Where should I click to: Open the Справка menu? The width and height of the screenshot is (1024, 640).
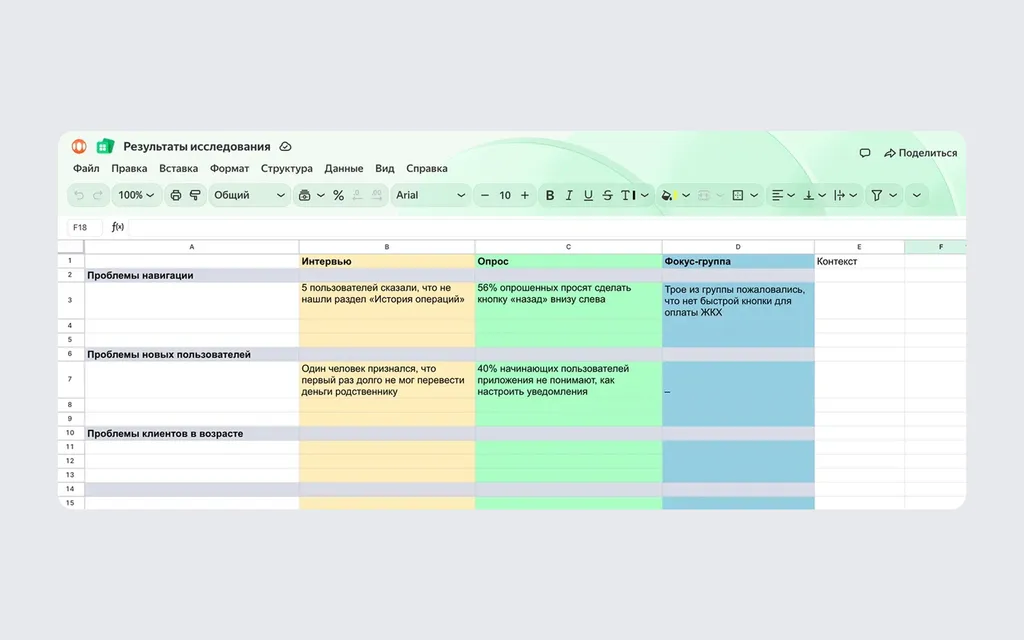pos(426,168)
